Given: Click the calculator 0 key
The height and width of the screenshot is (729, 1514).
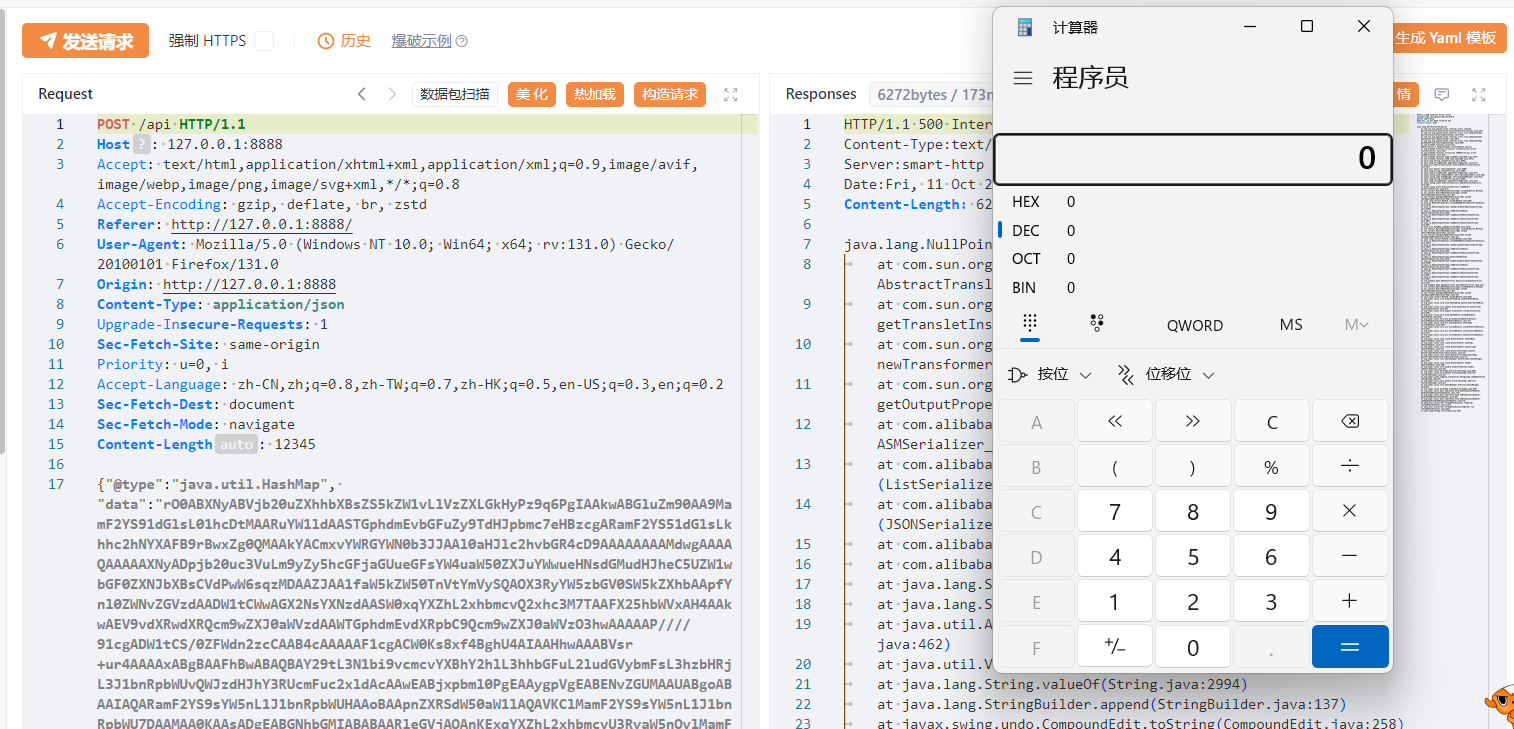Looking at the screenshot, I should [1193, 647].
